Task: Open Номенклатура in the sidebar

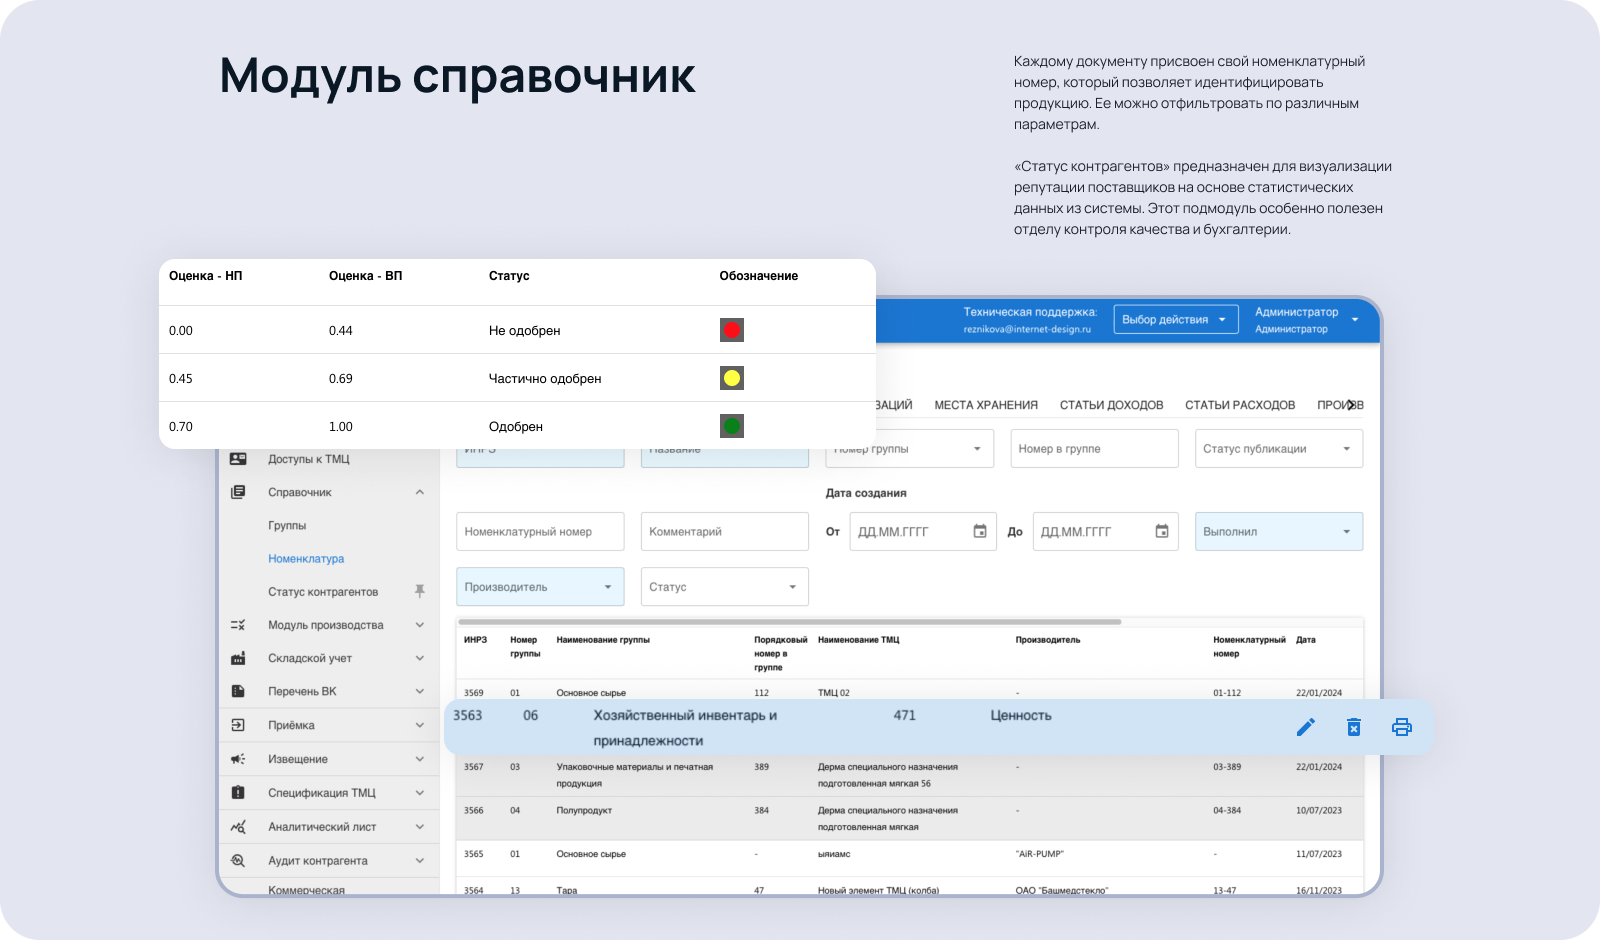Action: click(x=306, y=559)
